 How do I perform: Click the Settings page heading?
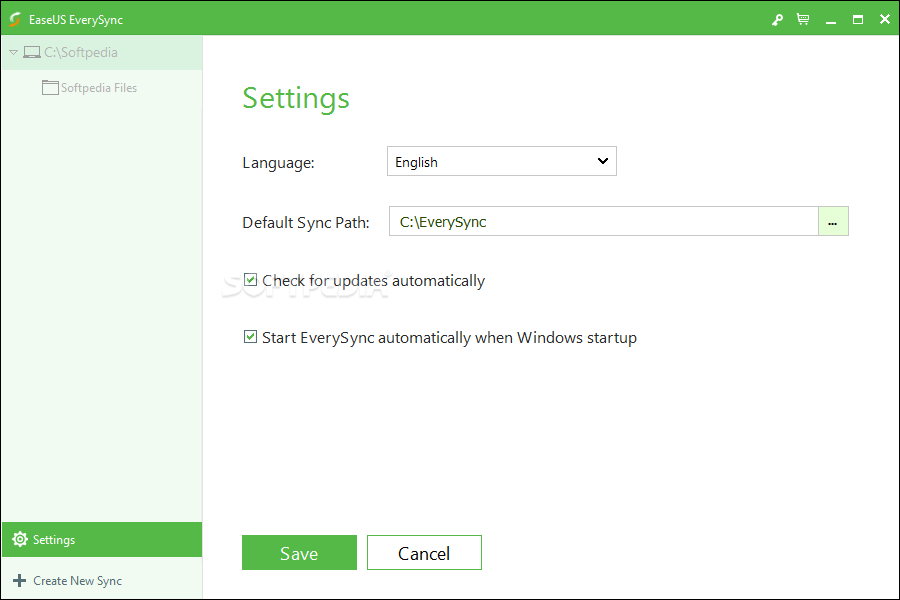coord(296,98)
